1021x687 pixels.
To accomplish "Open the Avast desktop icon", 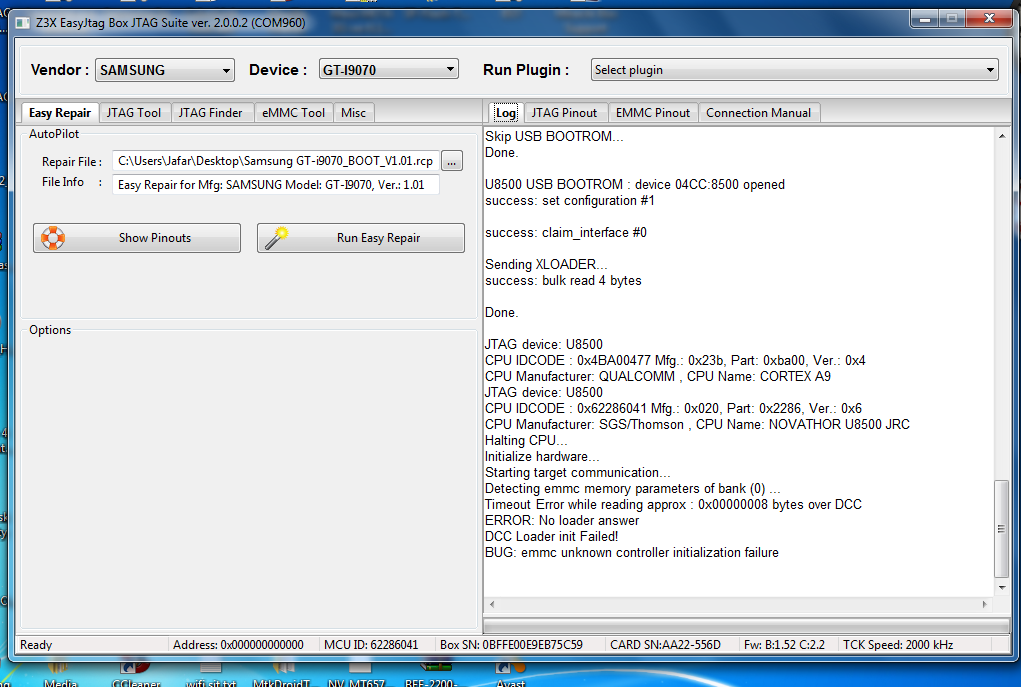I will [x=510, y=675].
